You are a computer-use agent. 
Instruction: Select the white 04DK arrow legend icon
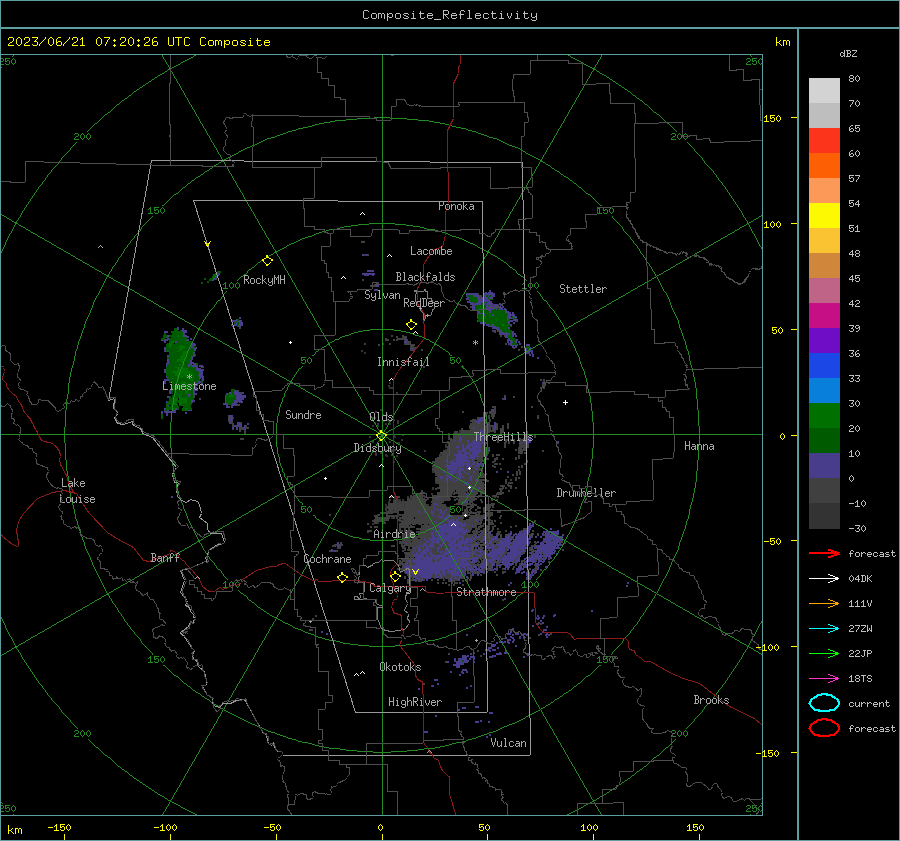point(824,578)
